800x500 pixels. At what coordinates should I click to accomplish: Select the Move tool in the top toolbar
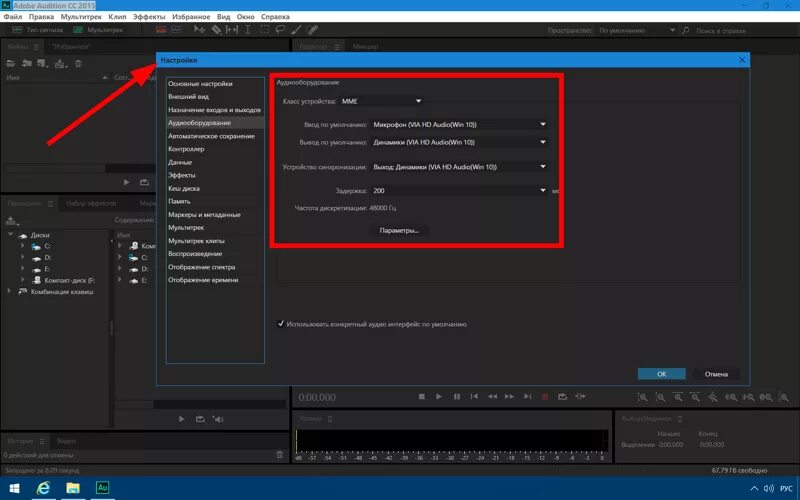pyautogui.click(x=199, y=30)
